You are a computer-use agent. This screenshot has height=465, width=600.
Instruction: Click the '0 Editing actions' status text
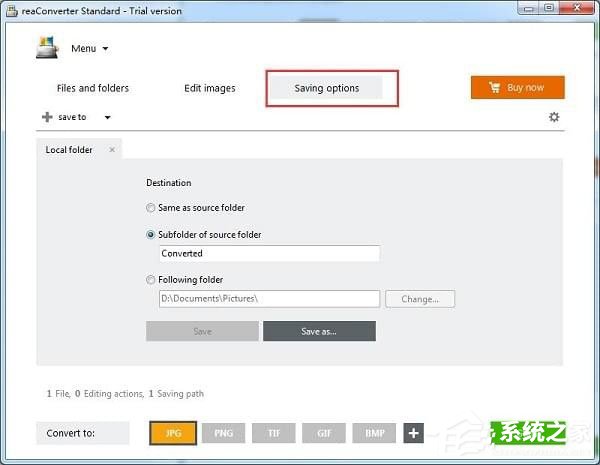point(109,393)
